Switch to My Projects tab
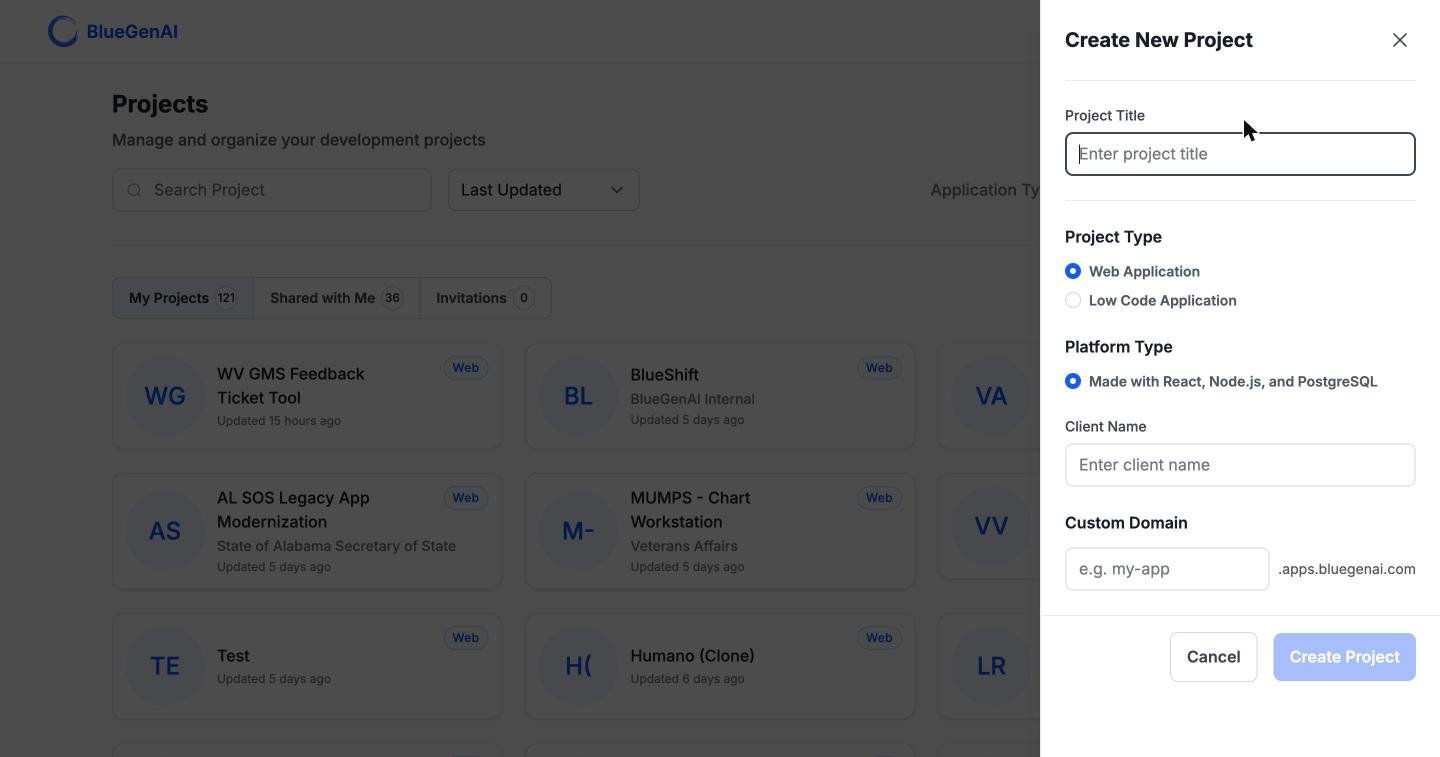 (x=183, y=298)
